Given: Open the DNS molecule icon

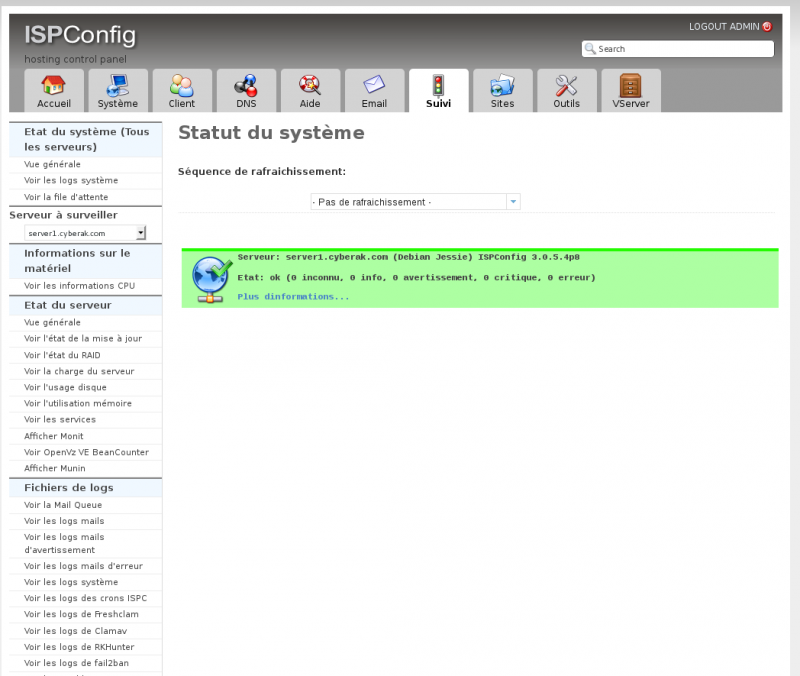Looking at the screenshot, I should [246, 85].
